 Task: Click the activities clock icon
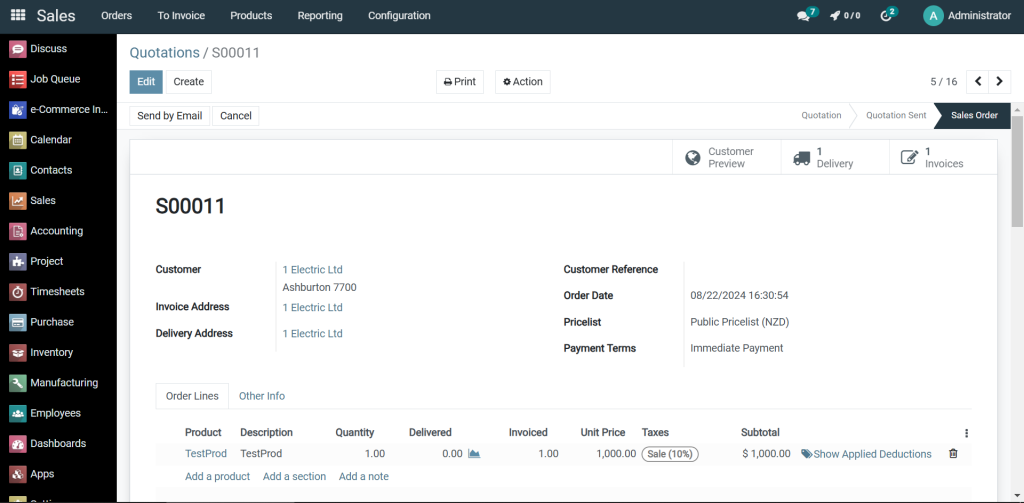click(x=886, y=16)
